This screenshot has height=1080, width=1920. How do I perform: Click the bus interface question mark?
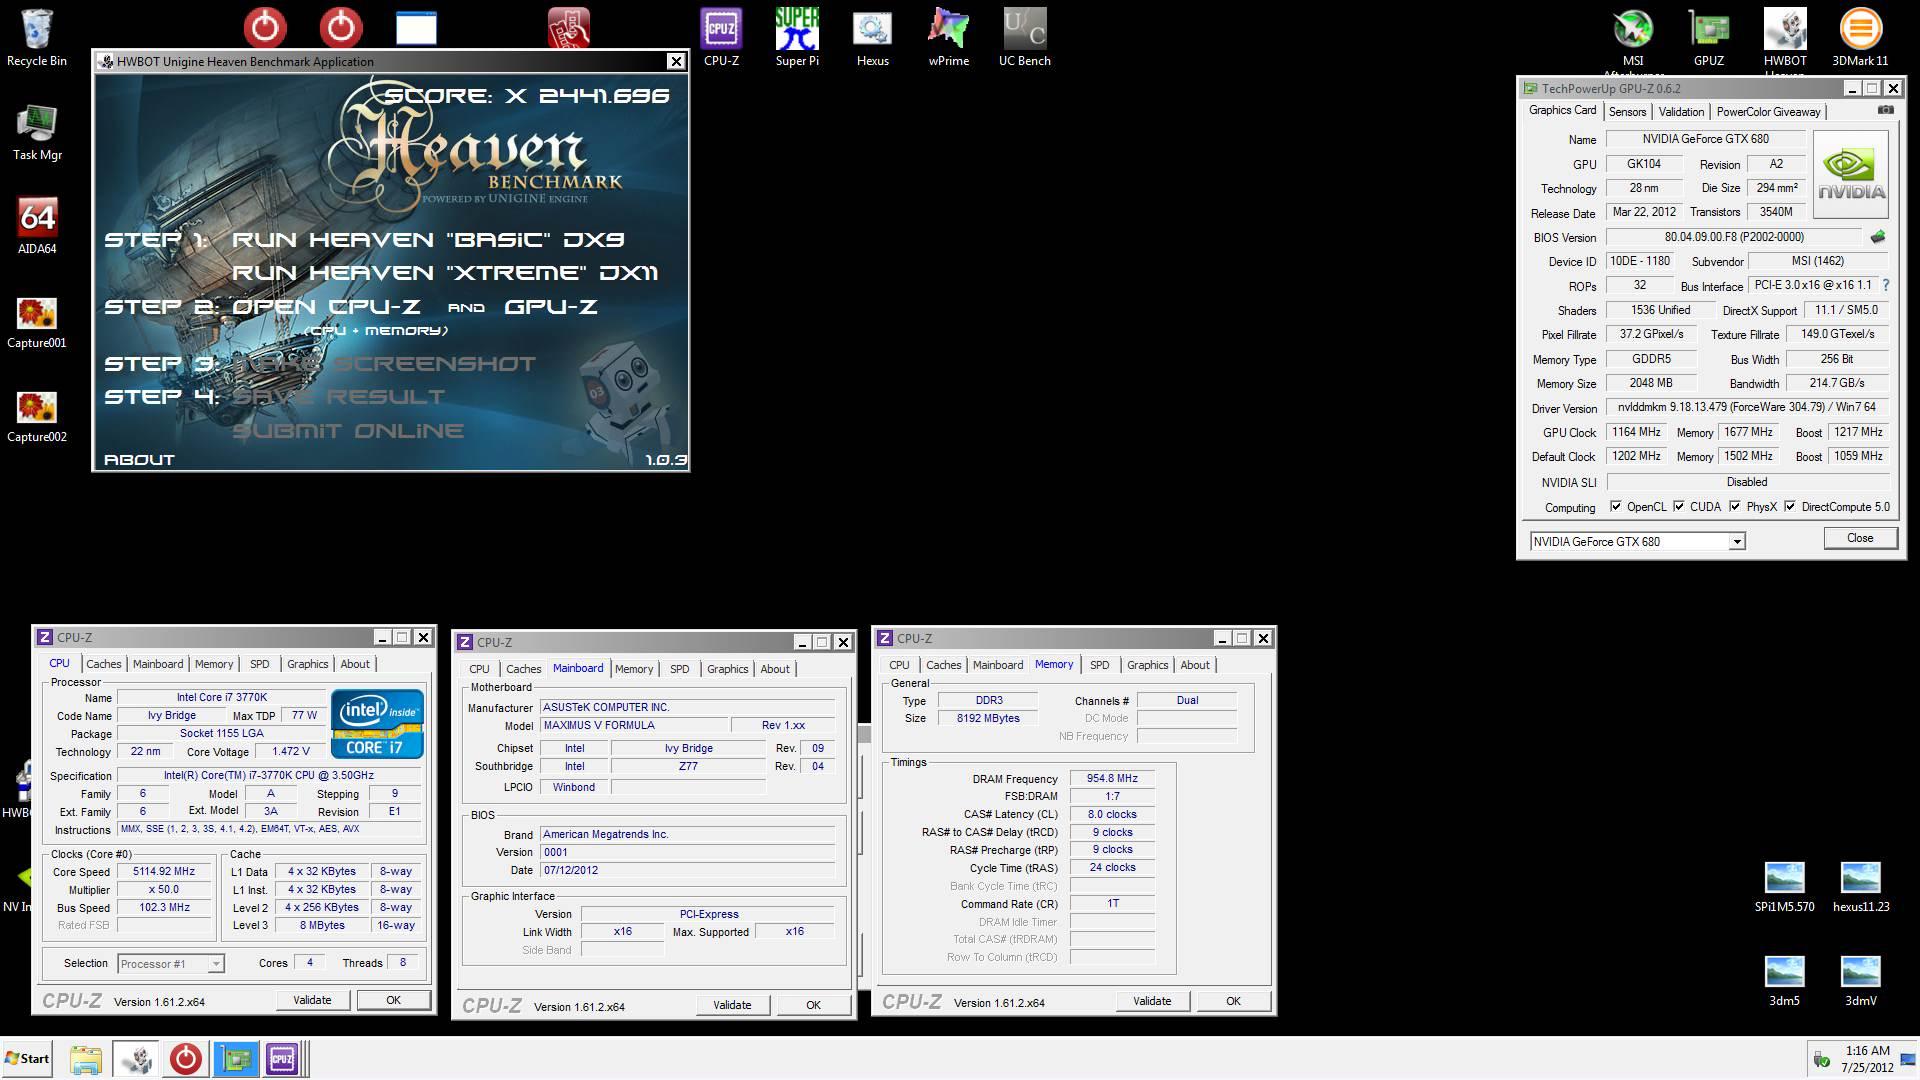coord(1886,285)
